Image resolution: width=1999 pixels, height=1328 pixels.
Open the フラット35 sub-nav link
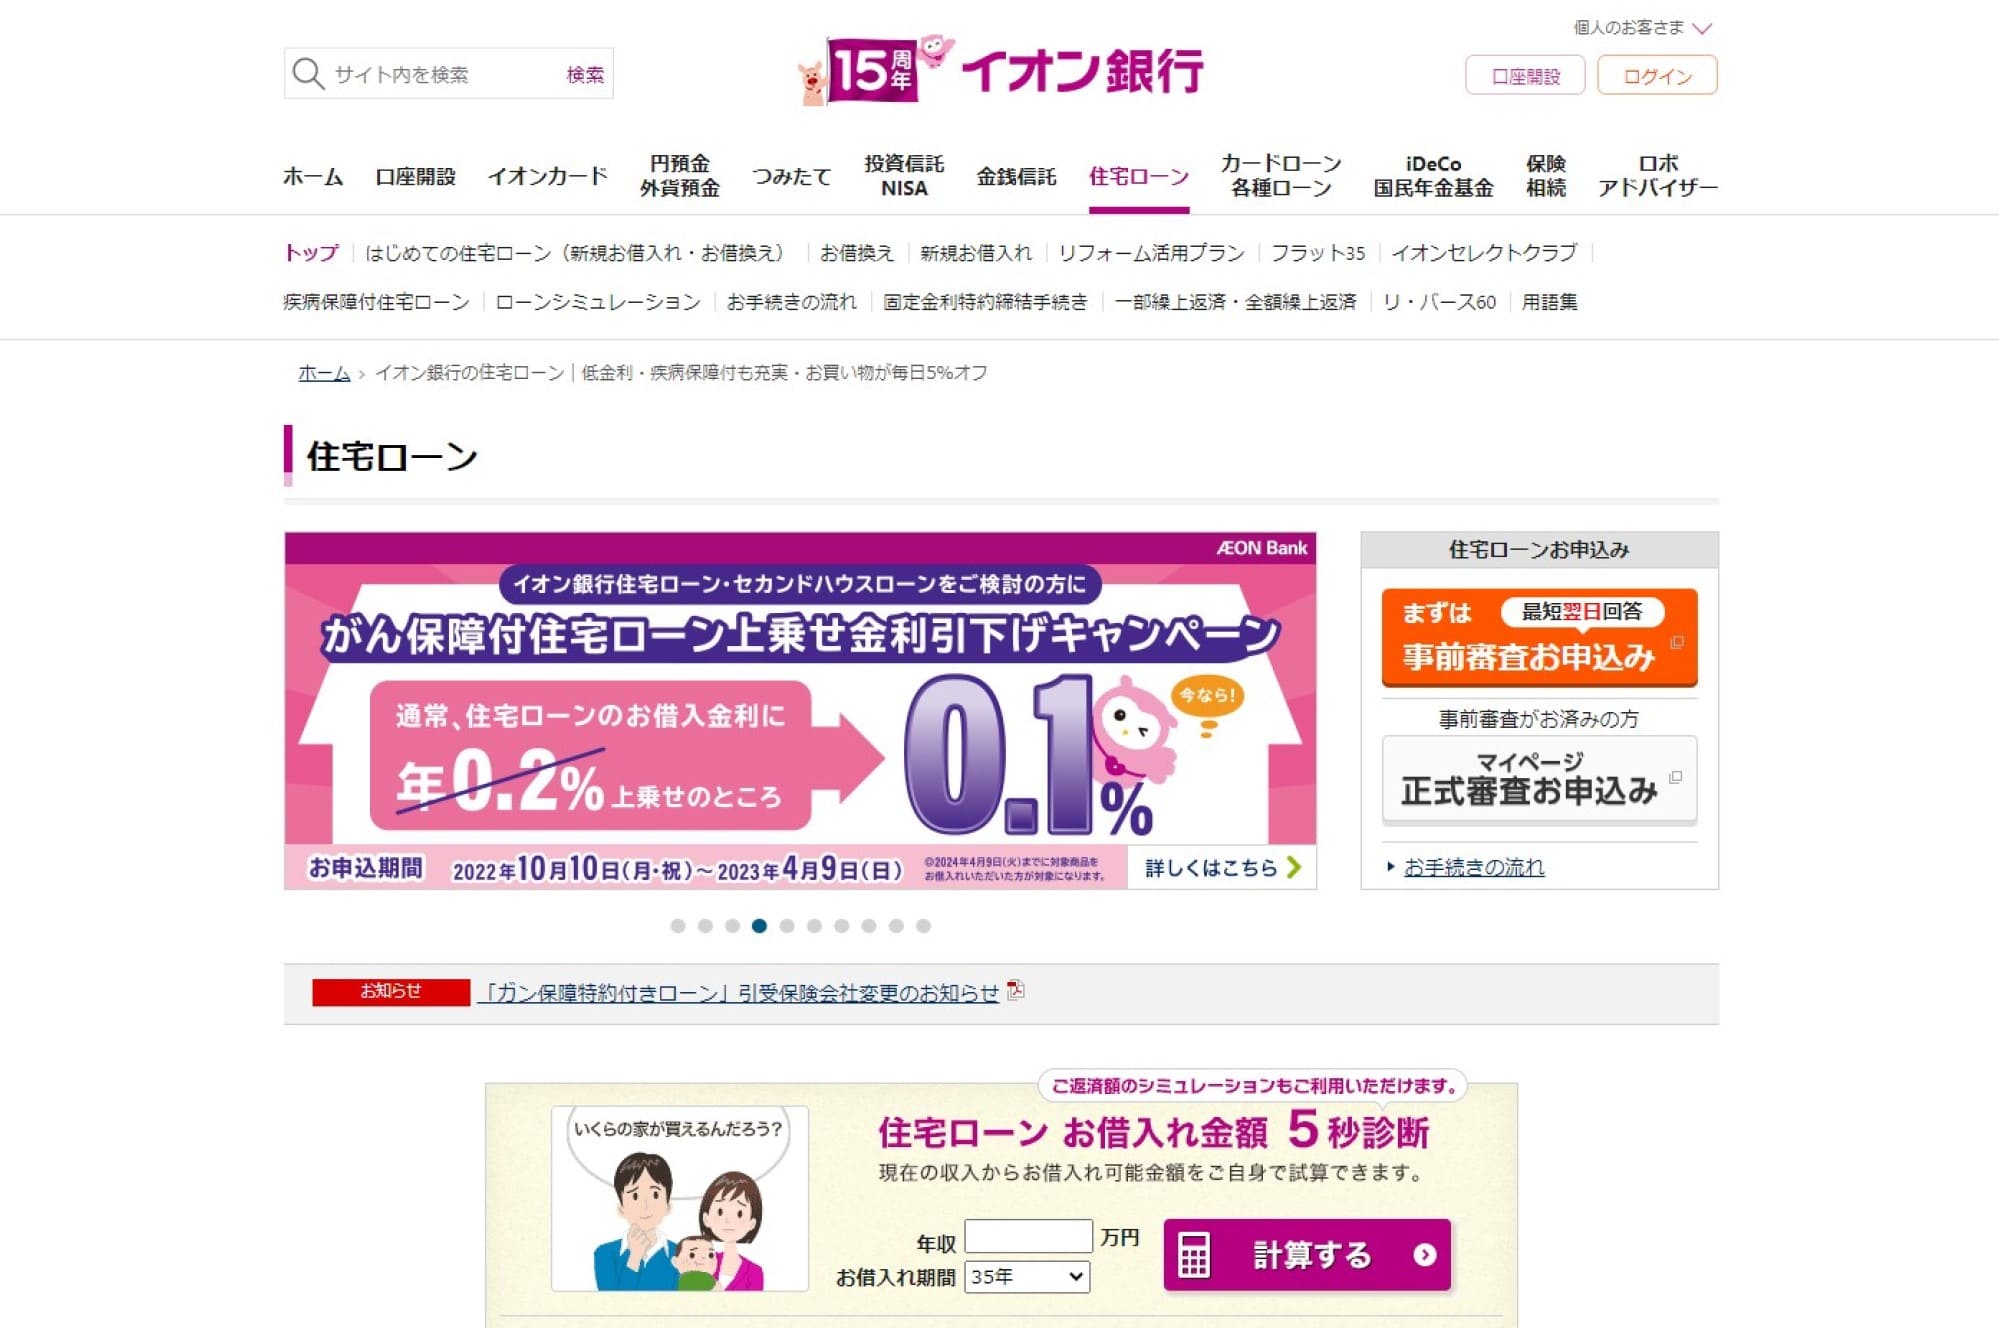pos(1317,253)
